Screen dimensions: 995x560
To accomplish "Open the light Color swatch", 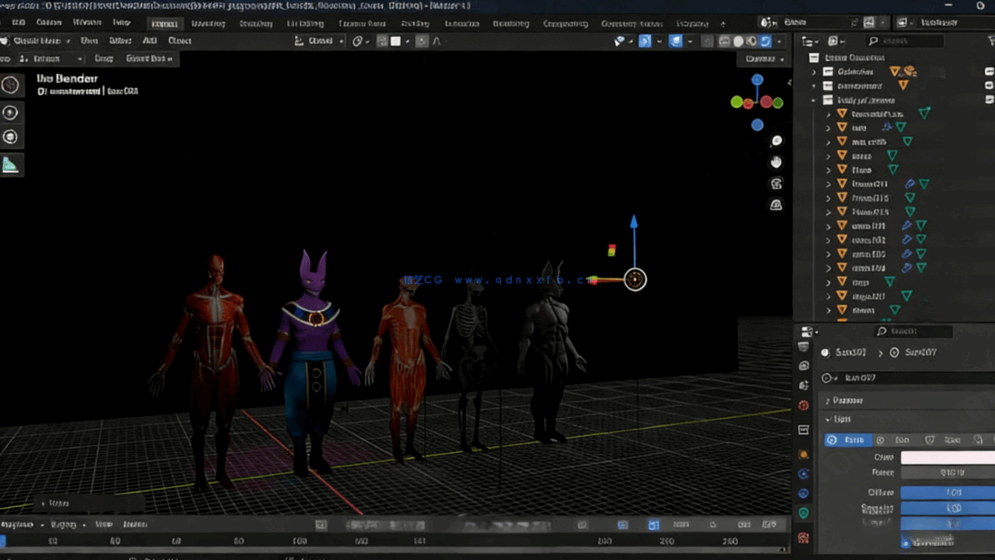I will (948, 457).
